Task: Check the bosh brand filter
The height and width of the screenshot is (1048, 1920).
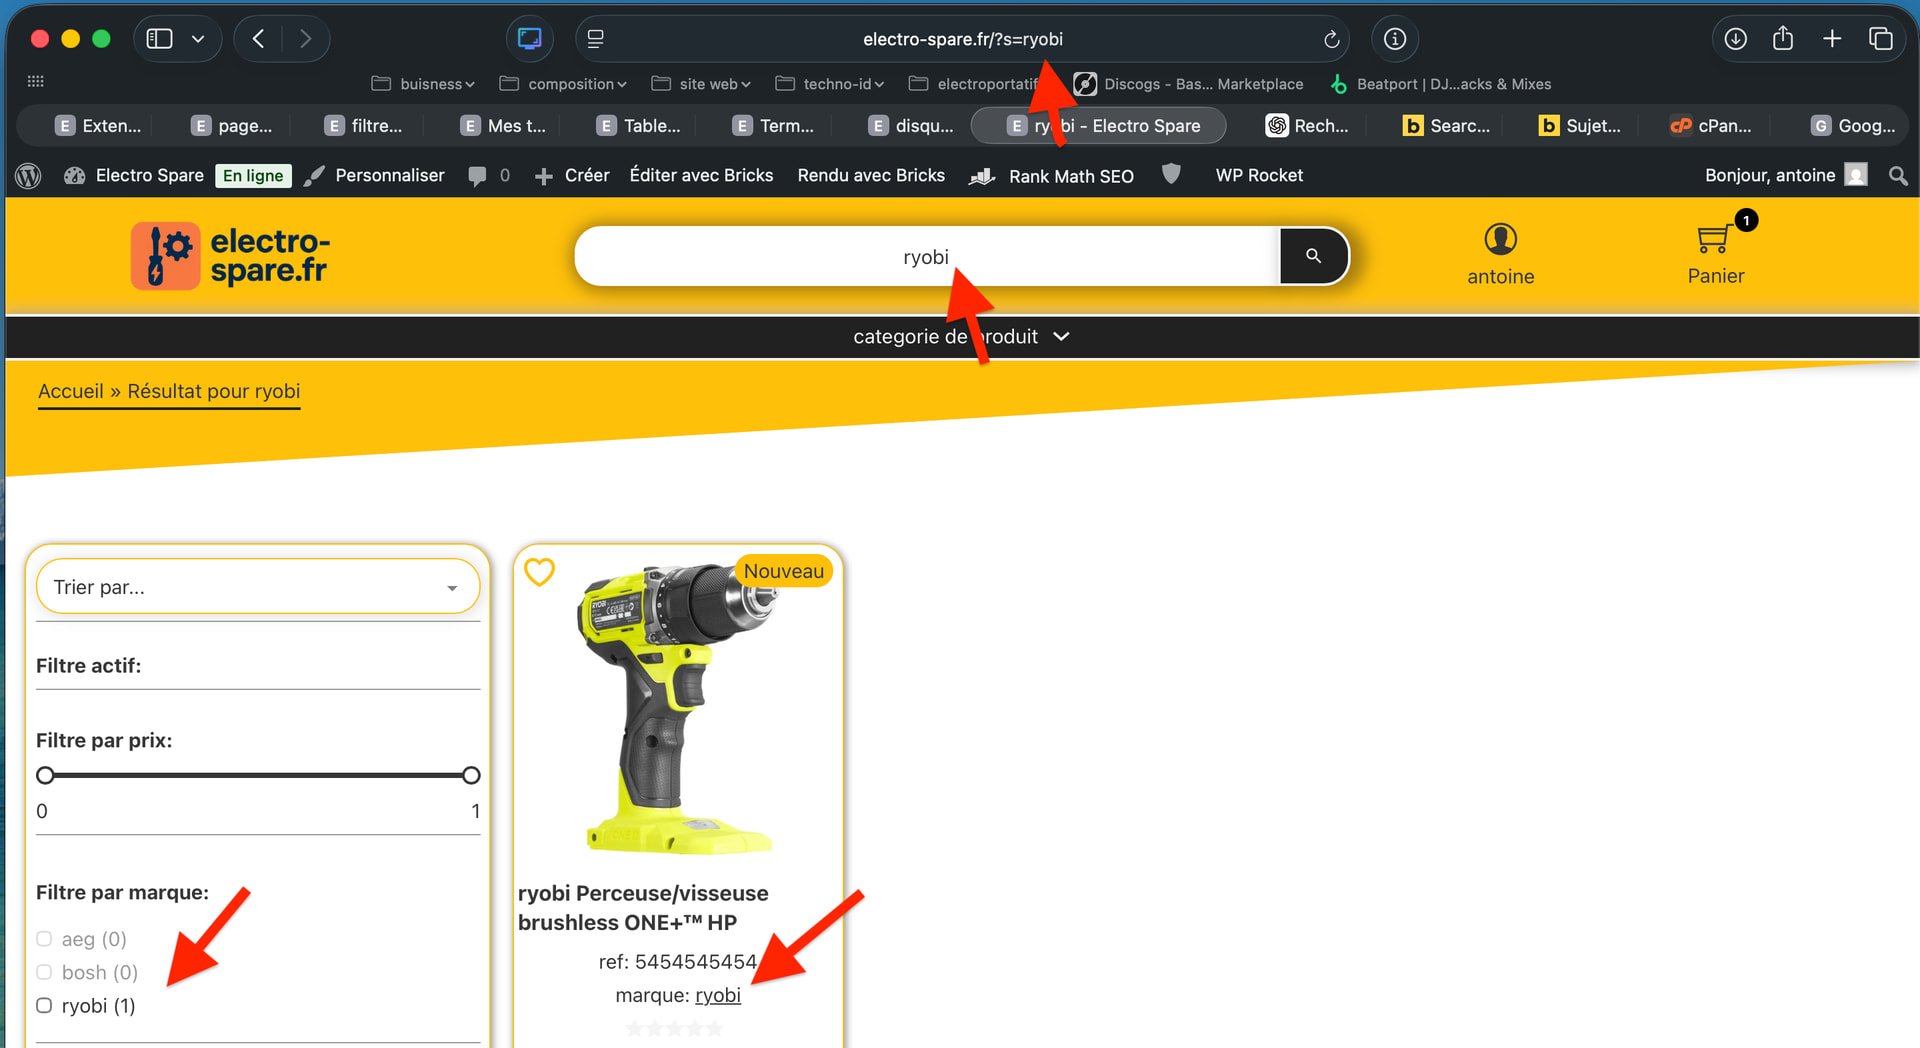Action: (x=44, y=972)
